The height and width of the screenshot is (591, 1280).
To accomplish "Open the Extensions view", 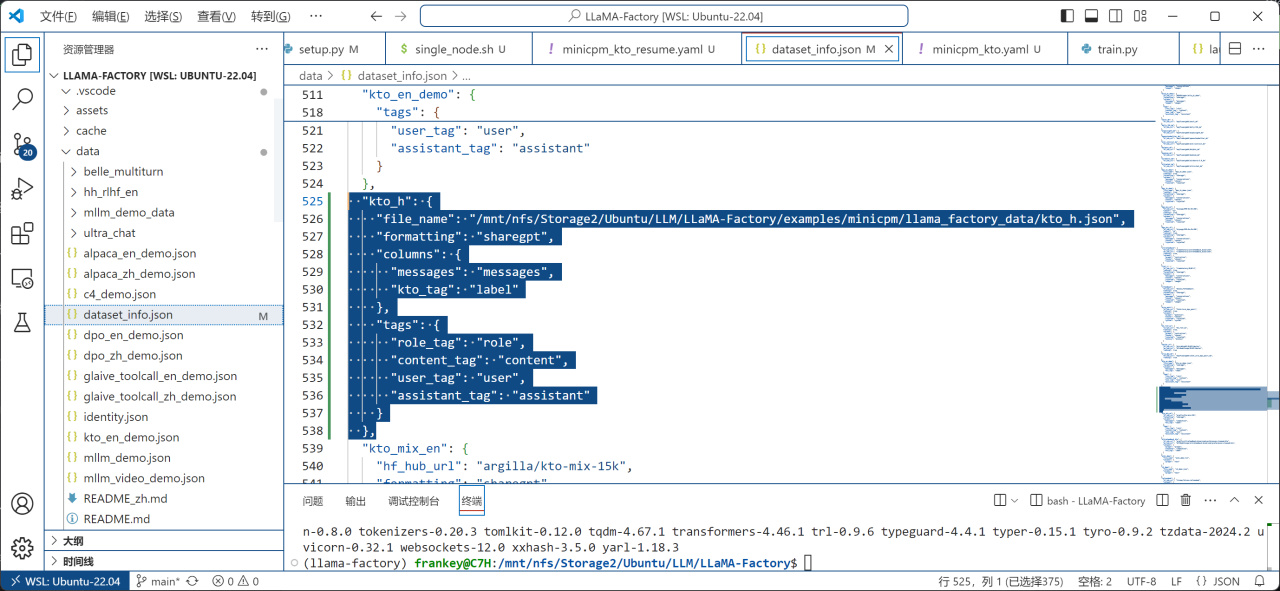I will pos(22,235).
